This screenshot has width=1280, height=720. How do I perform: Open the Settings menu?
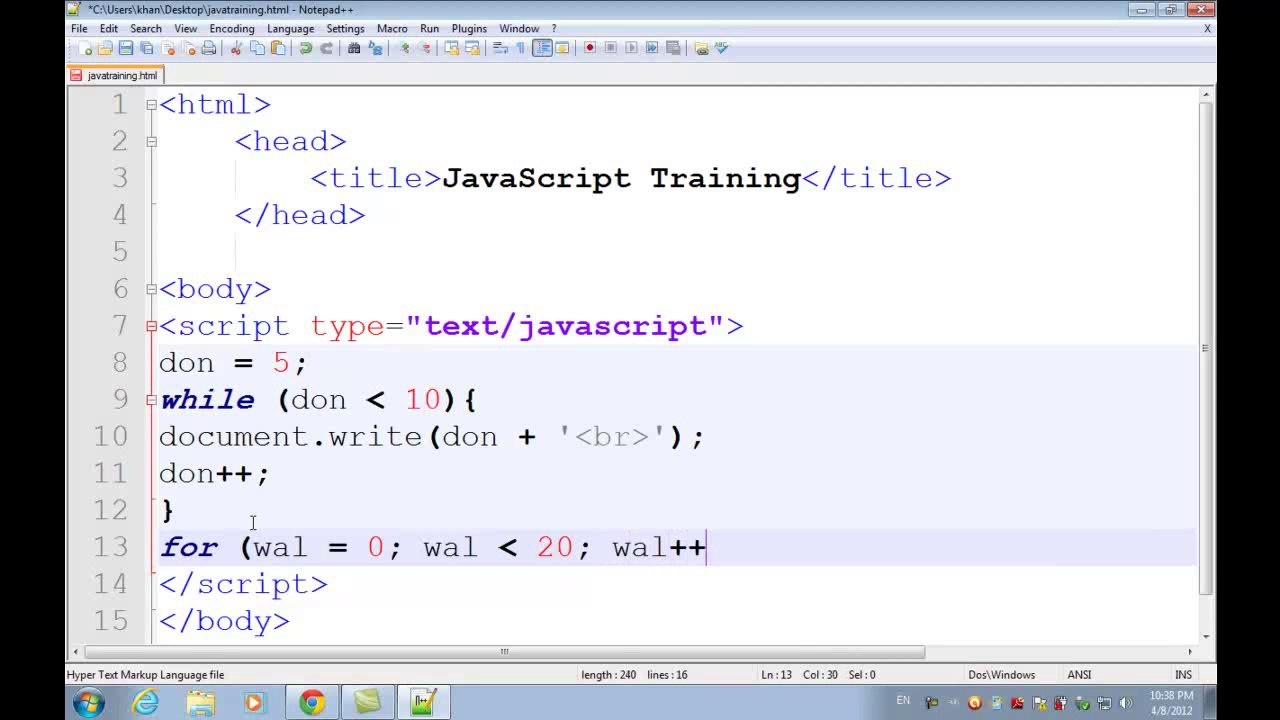click(345, 29)
